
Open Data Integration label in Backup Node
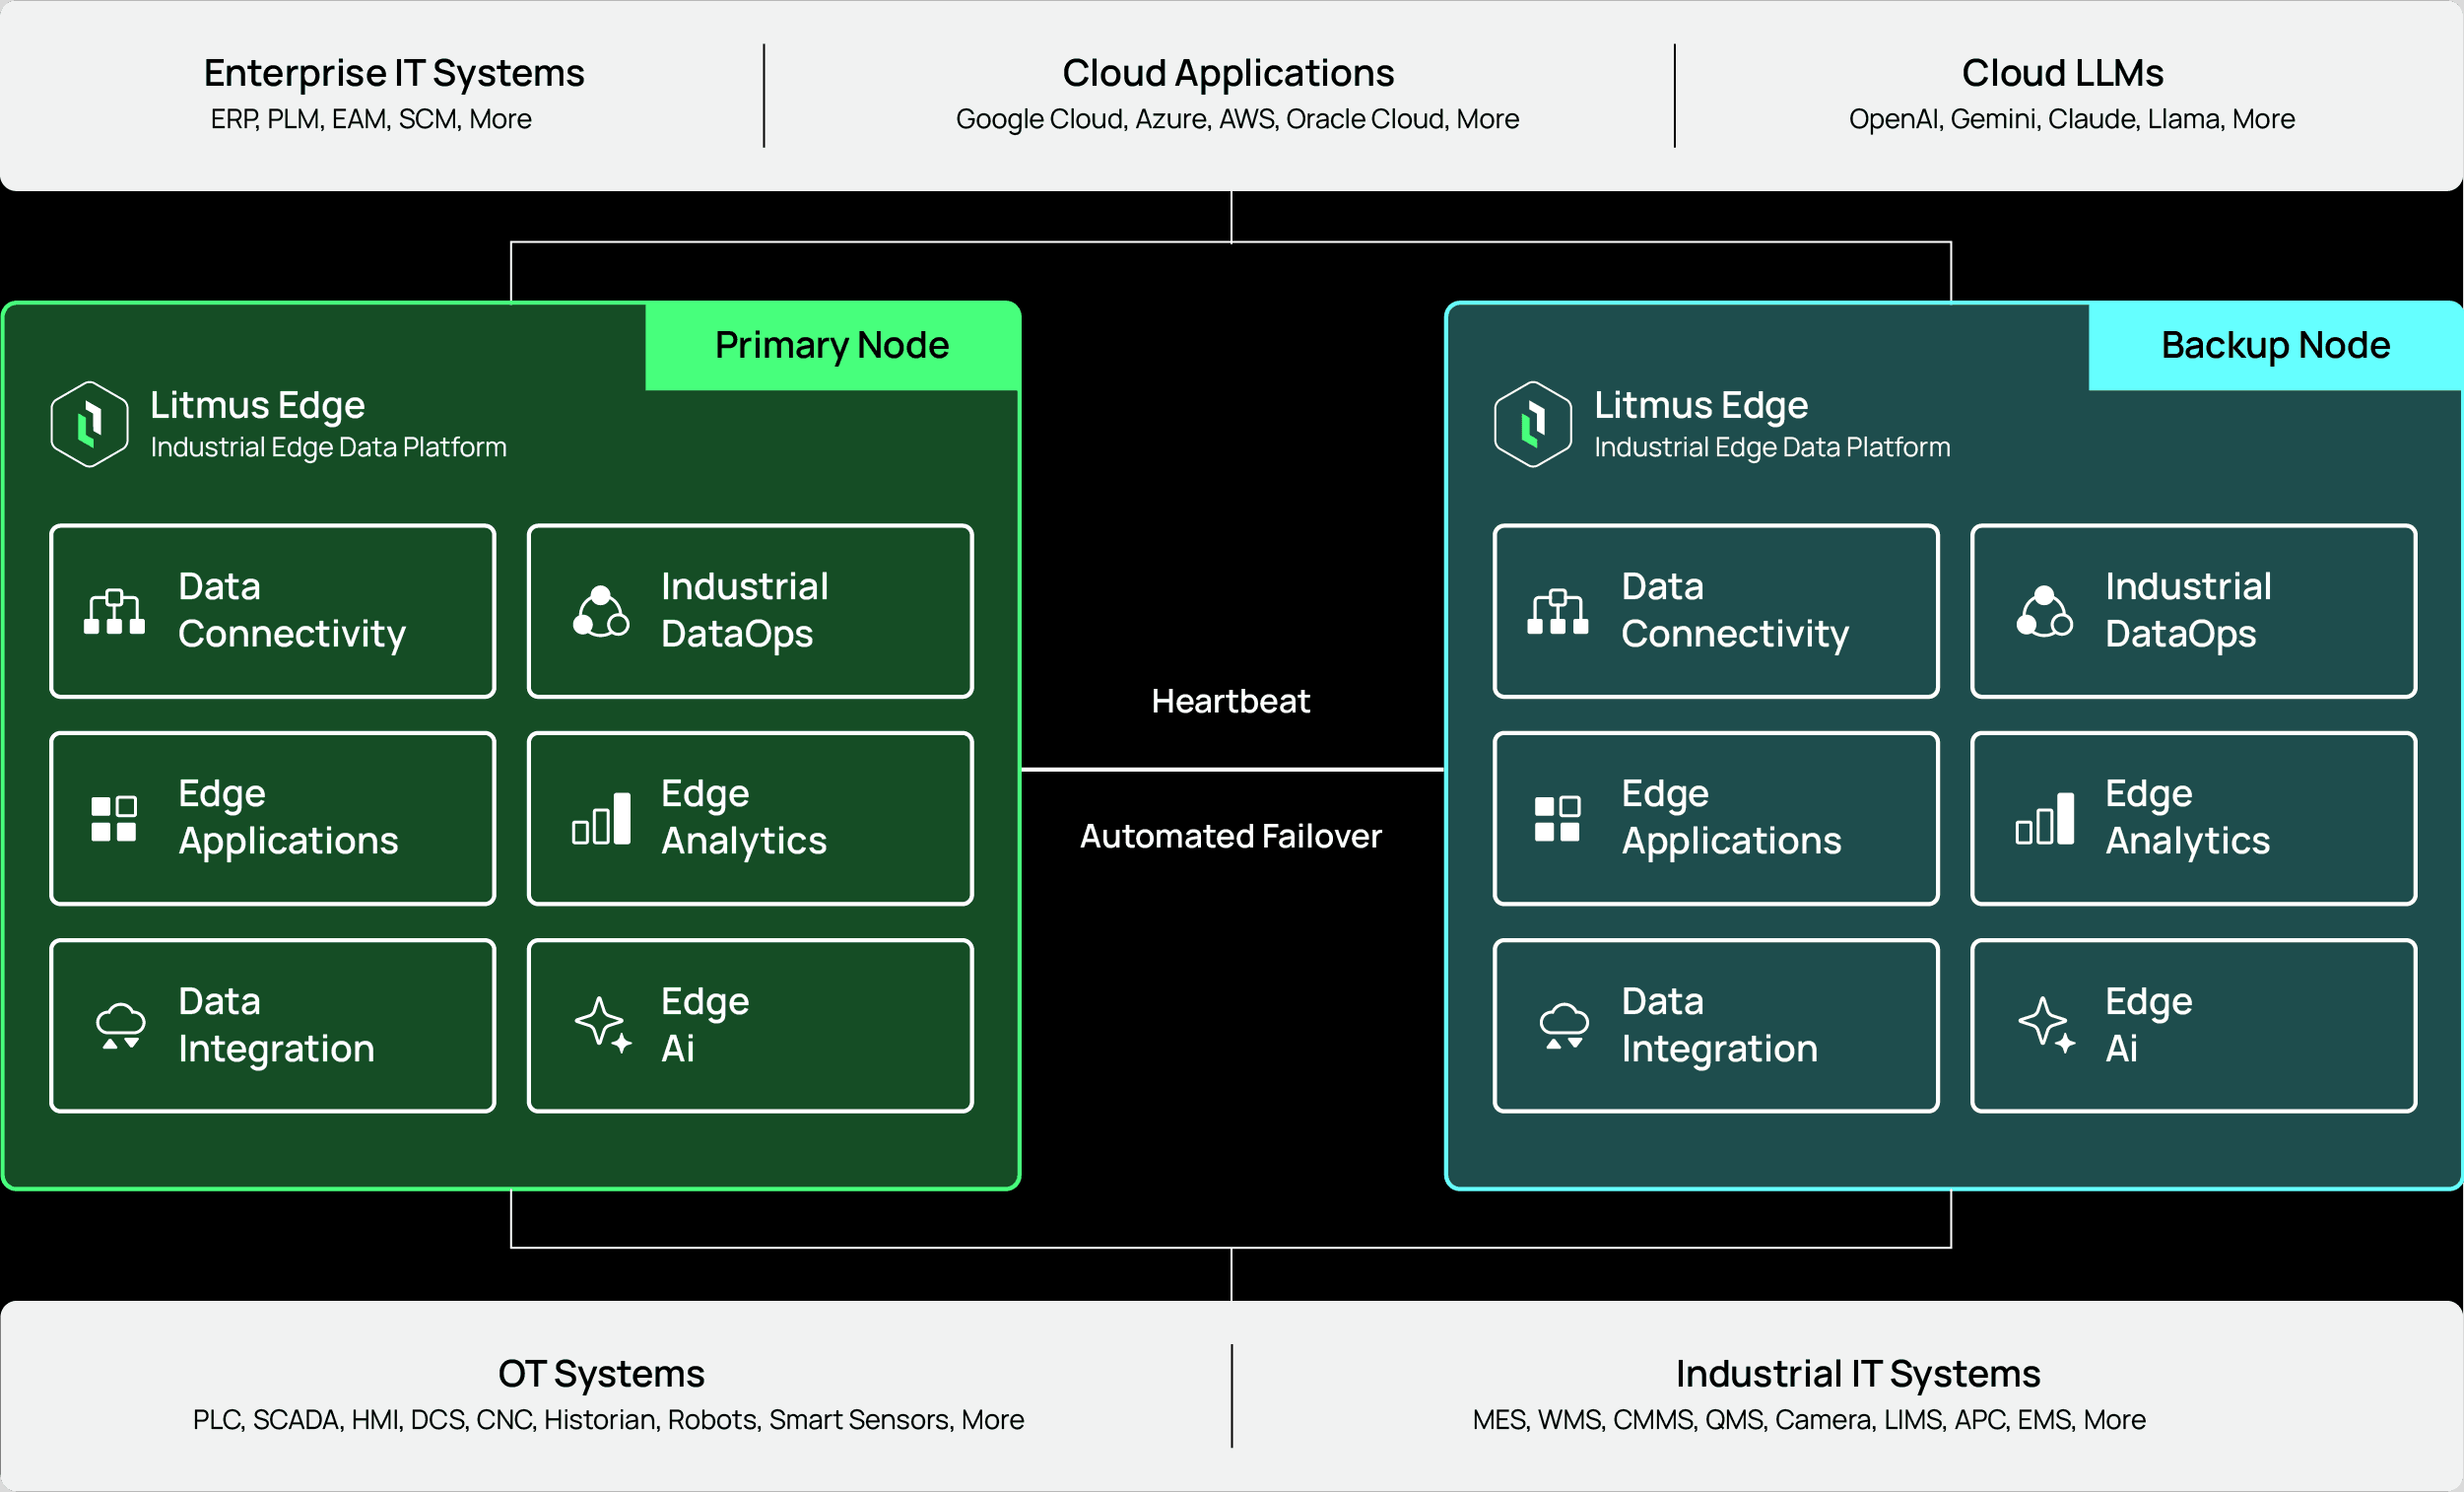[1719, 1025]
